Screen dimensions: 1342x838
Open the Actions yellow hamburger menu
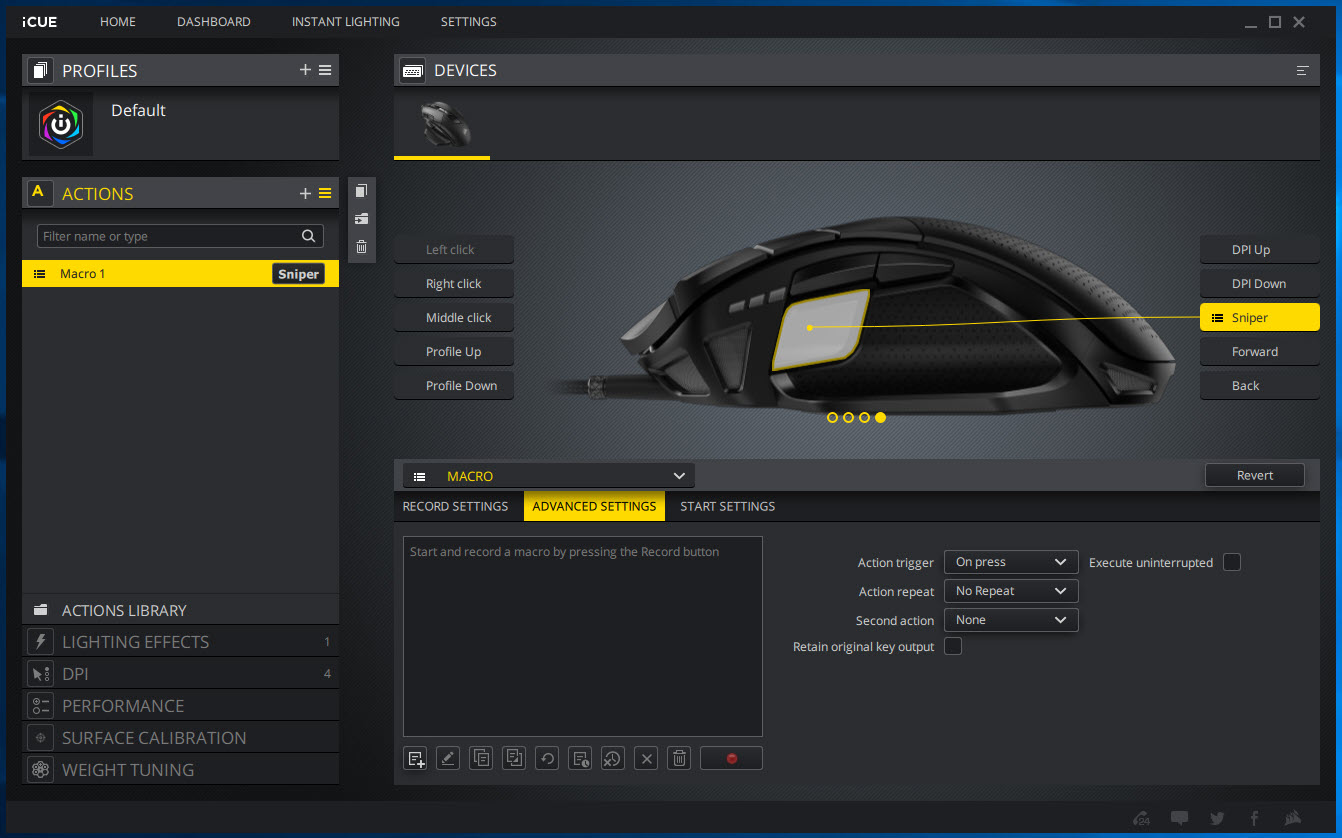(x=325, y=193)
